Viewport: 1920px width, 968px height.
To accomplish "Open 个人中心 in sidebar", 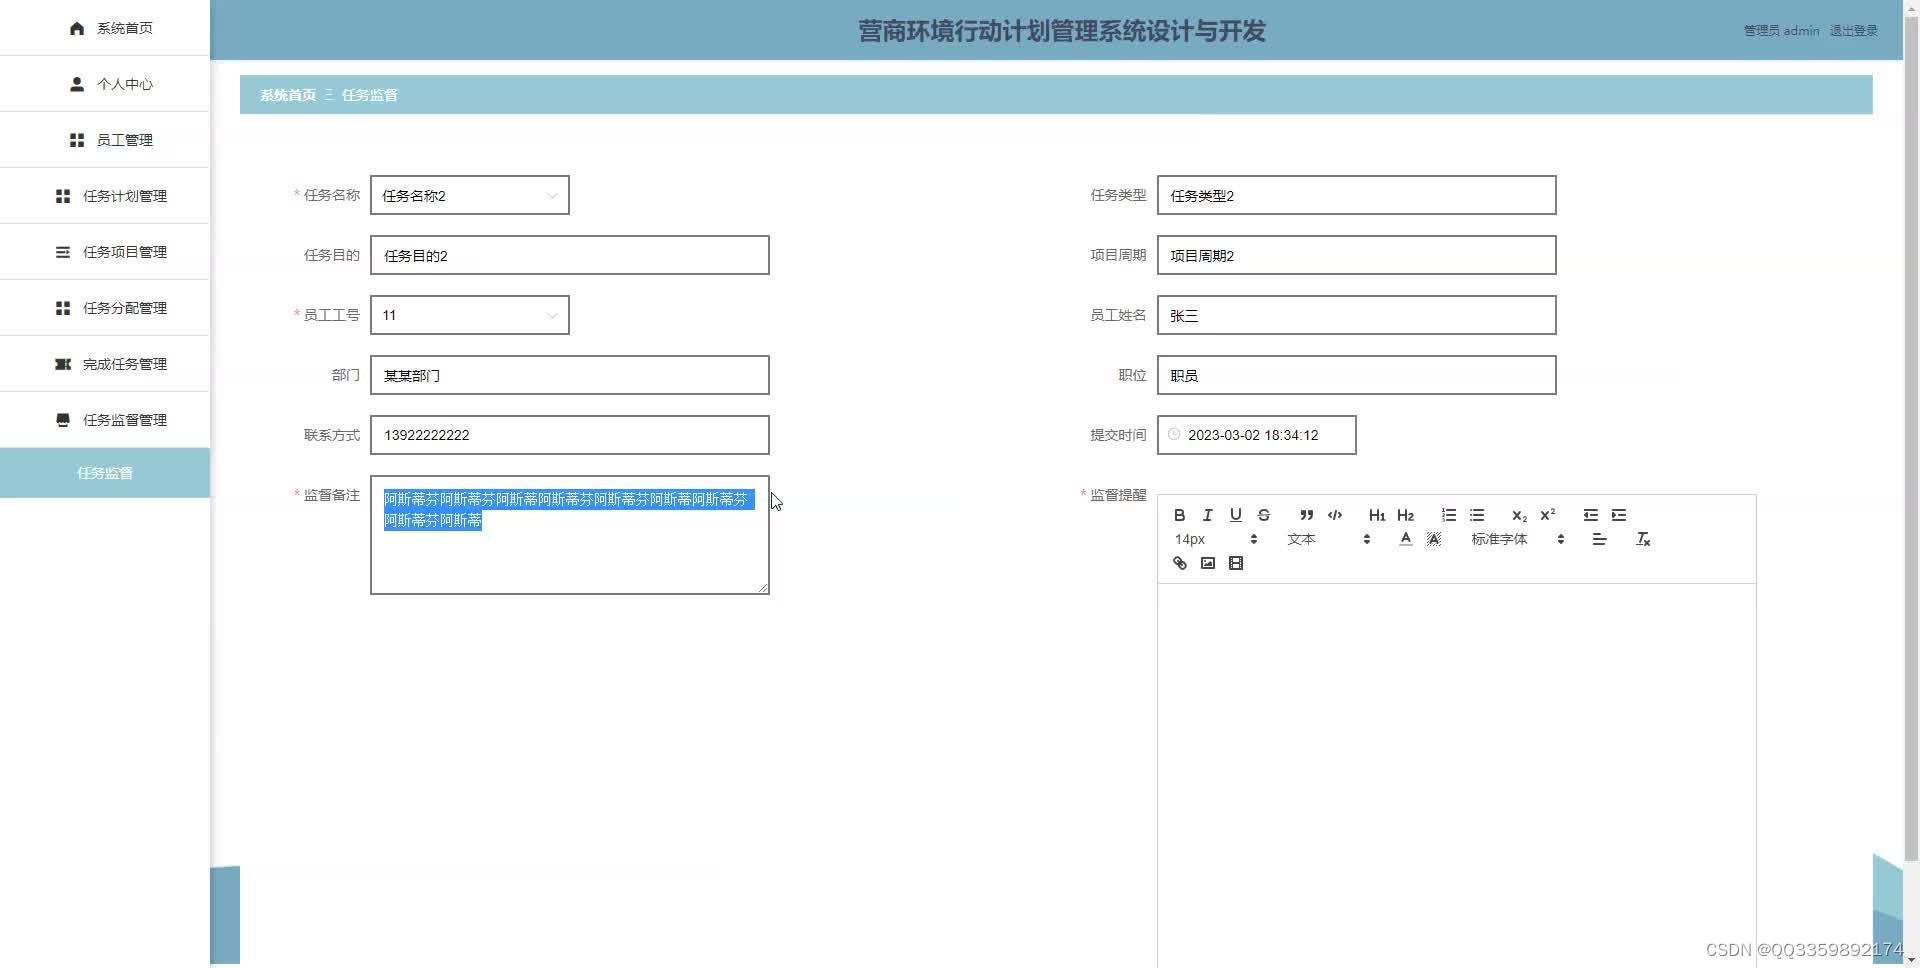I will coord(105,84).
